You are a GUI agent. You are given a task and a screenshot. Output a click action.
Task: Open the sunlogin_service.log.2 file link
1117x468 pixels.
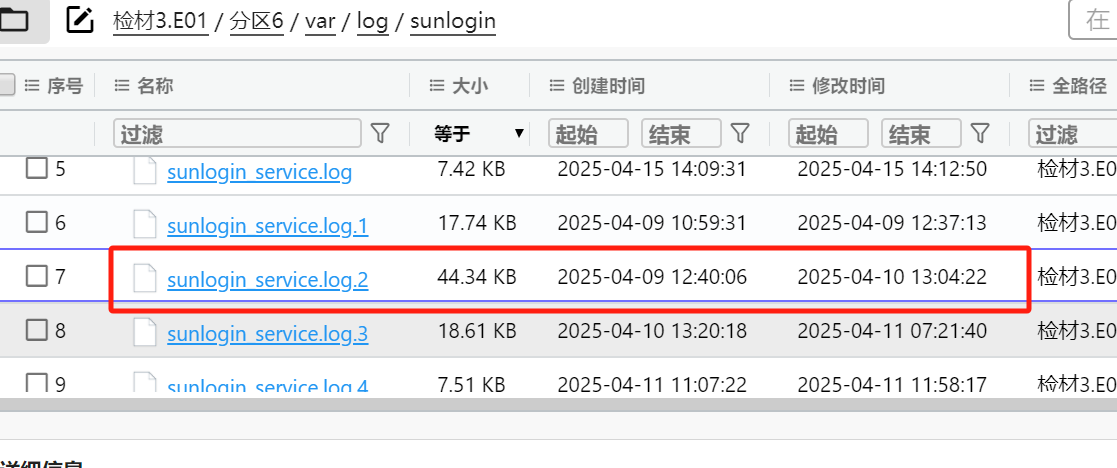click(267, 280)
